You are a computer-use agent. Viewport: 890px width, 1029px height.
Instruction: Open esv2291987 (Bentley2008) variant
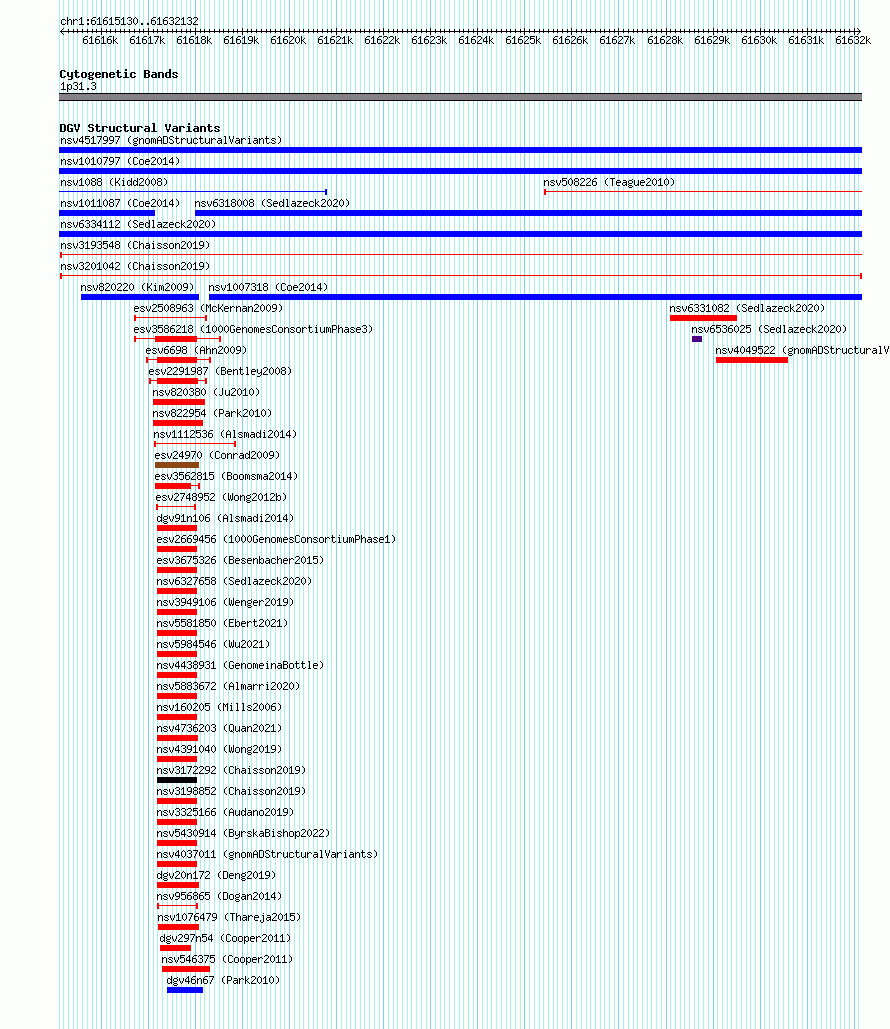pyautogui.click(x=220, y=371)
